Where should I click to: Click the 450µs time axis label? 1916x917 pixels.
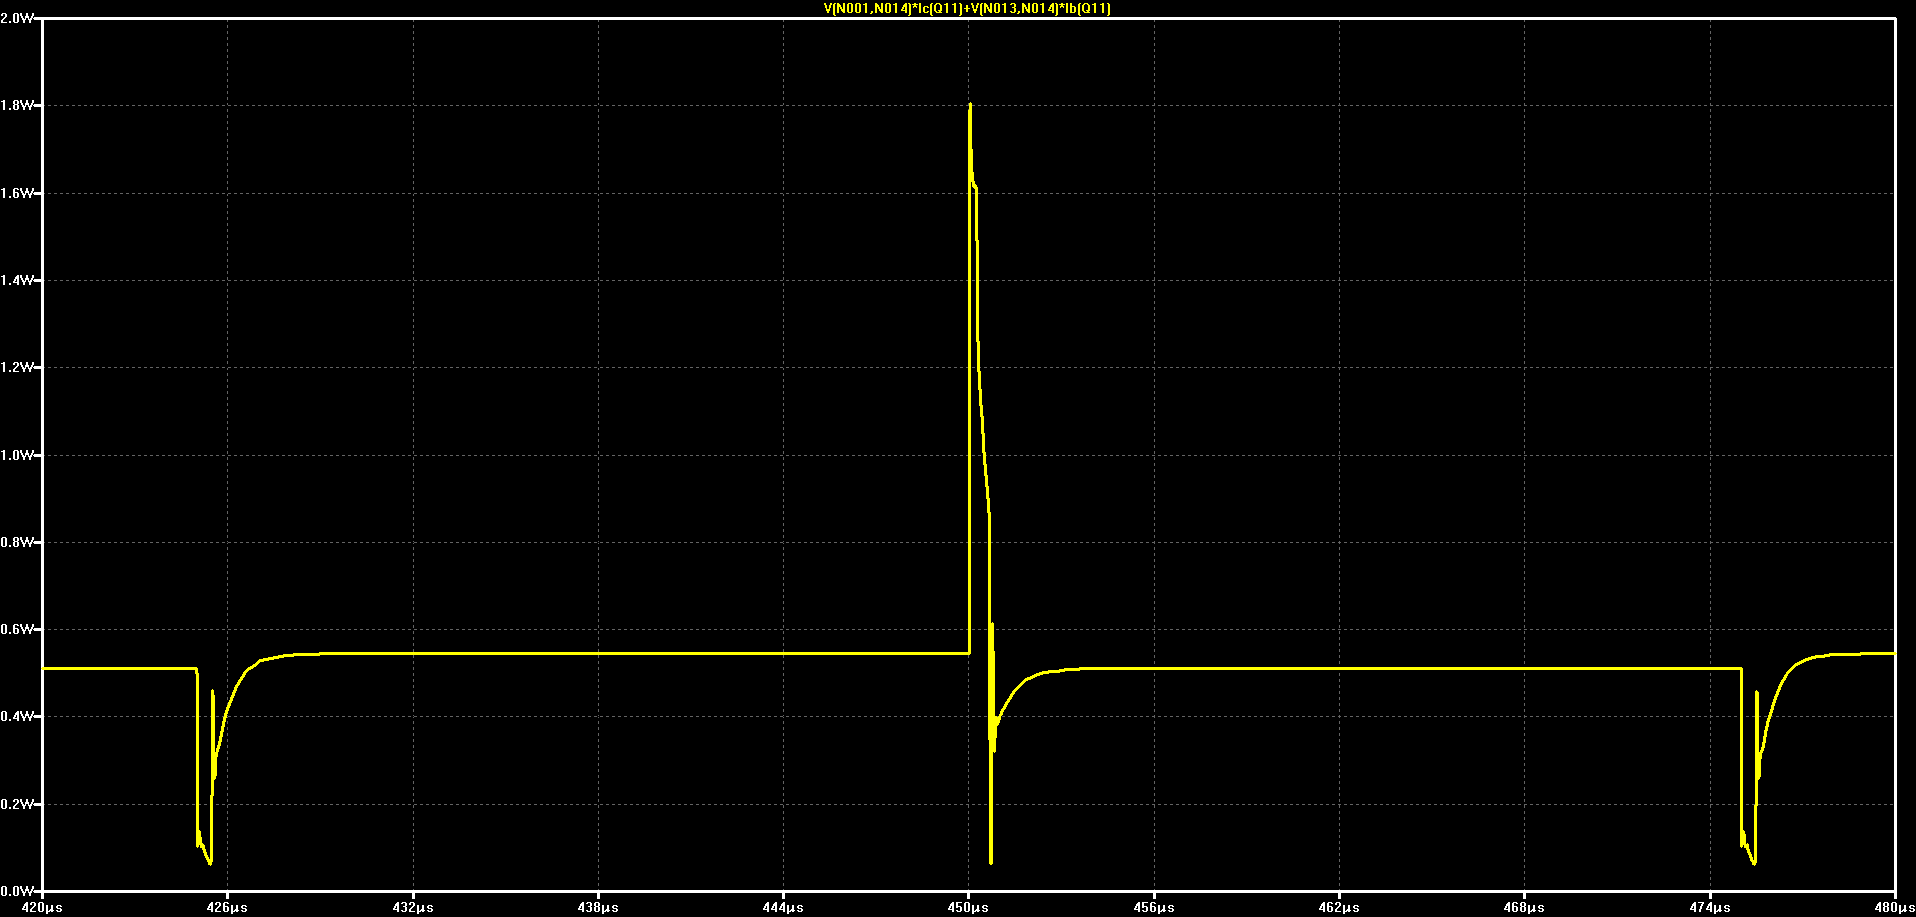point(968,908)
